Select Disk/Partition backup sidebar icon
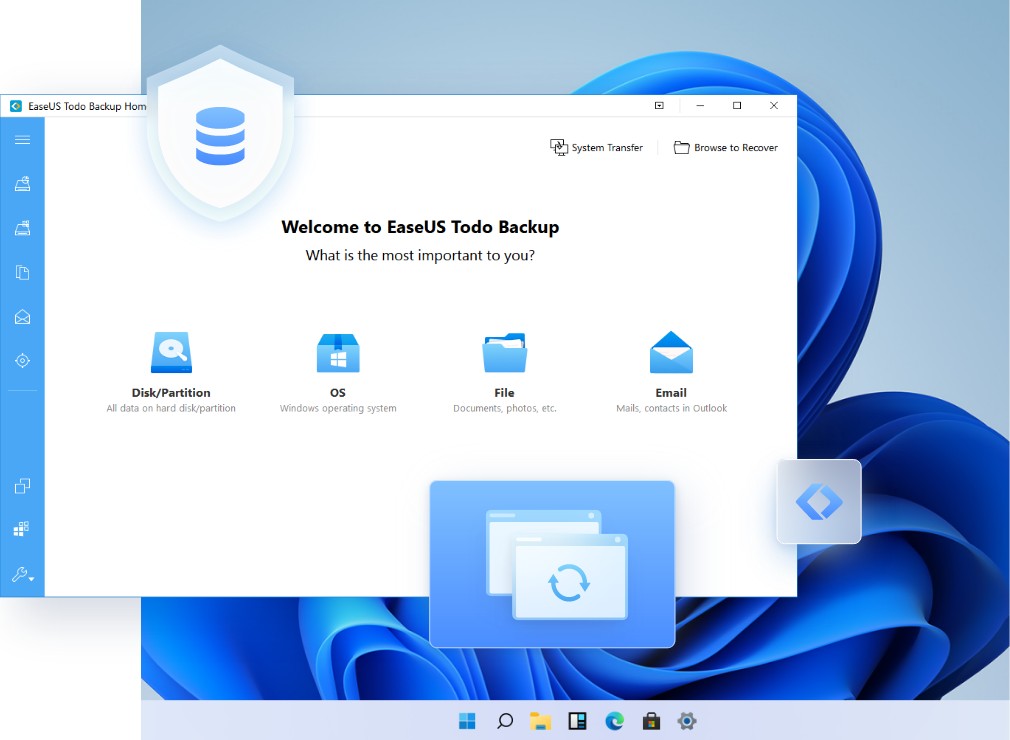Image resolution: width=1010 pixels, height=740 pixels. click(x=23, y=184)
